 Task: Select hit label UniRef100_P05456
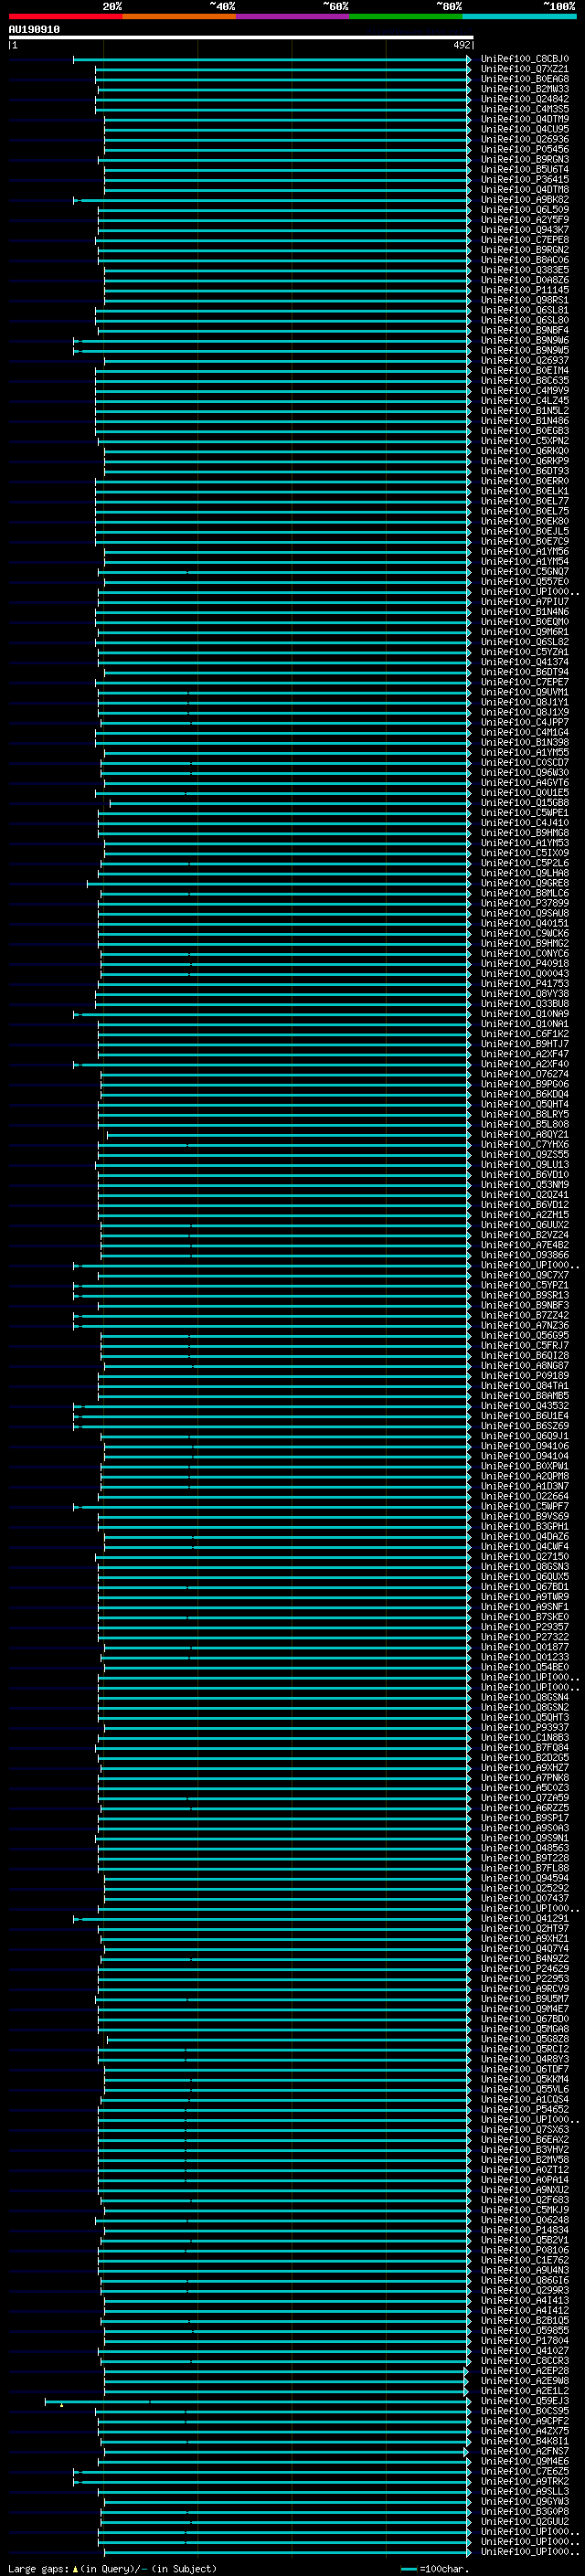point(524,149)
